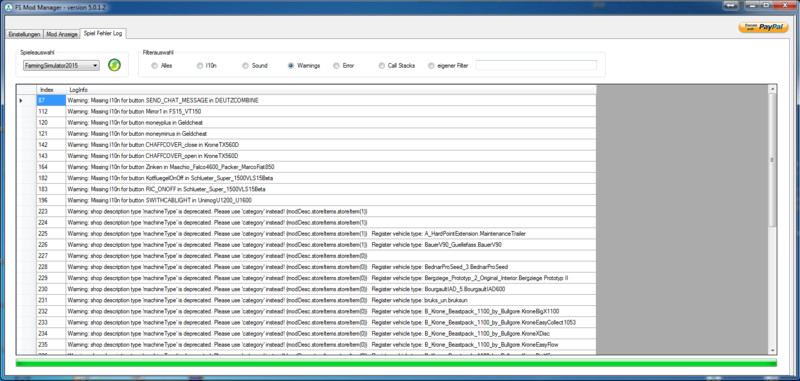Image resolution: width=800 pixels, height=381 pixels.
Task: Click the green refresh icon
Action: point(114,65)
